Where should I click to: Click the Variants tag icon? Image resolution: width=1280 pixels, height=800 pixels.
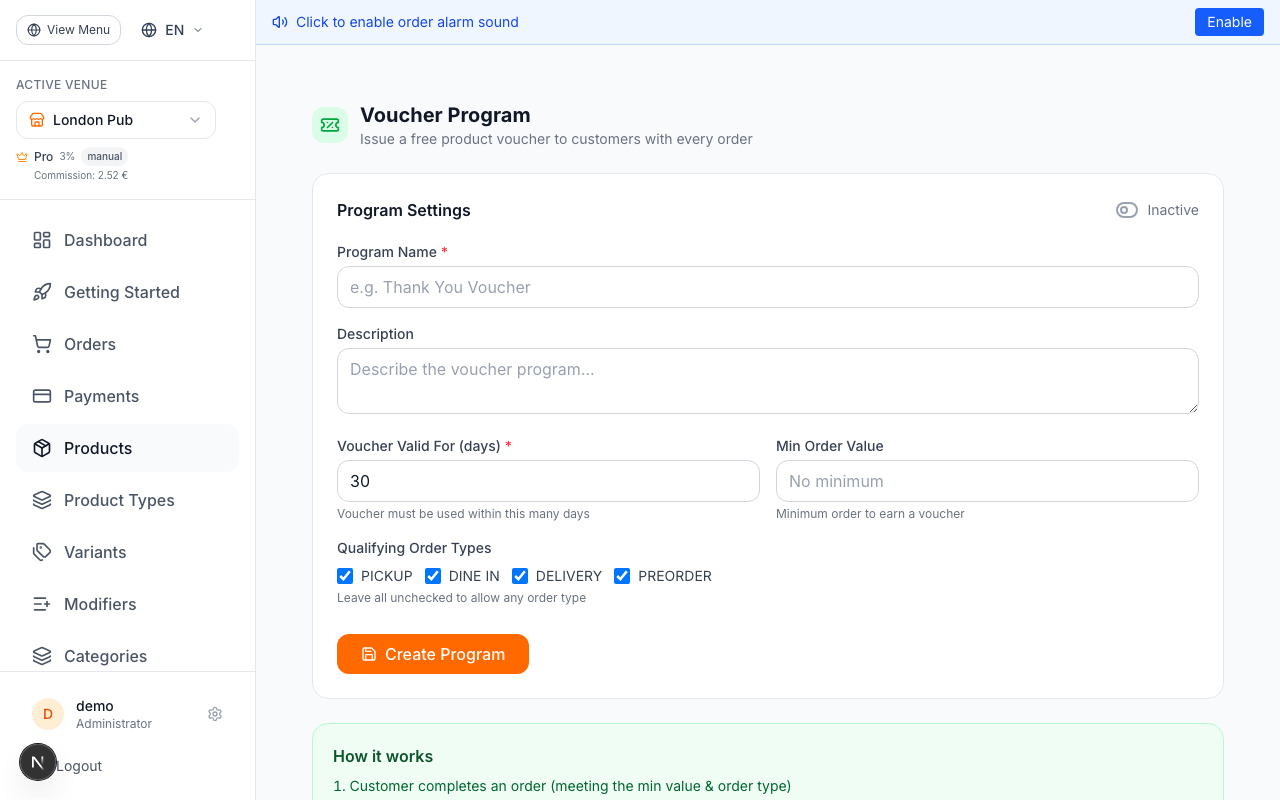pos(42,552)
